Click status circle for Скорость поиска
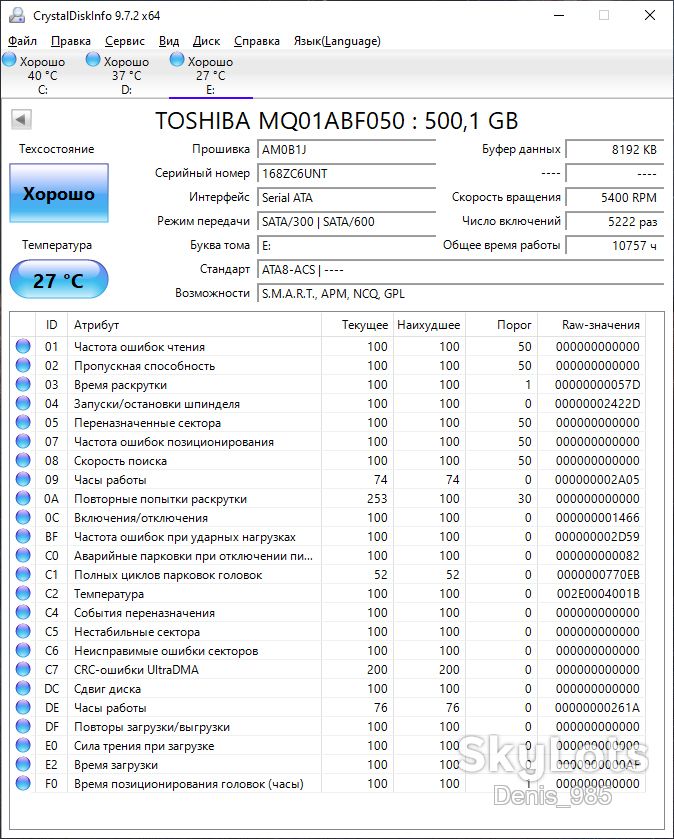The height and width of the screenshot is (839, 674). coord(23,460)
